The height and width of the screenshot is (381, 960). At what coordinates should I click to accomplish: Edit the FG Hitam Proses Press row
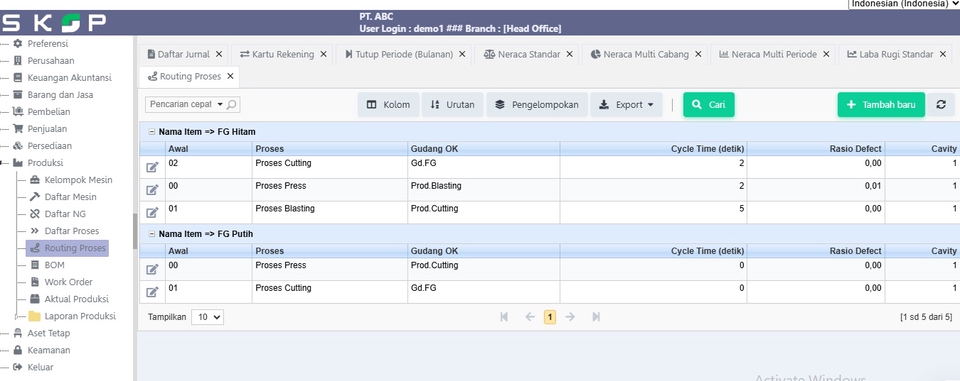tap(152, 190)
